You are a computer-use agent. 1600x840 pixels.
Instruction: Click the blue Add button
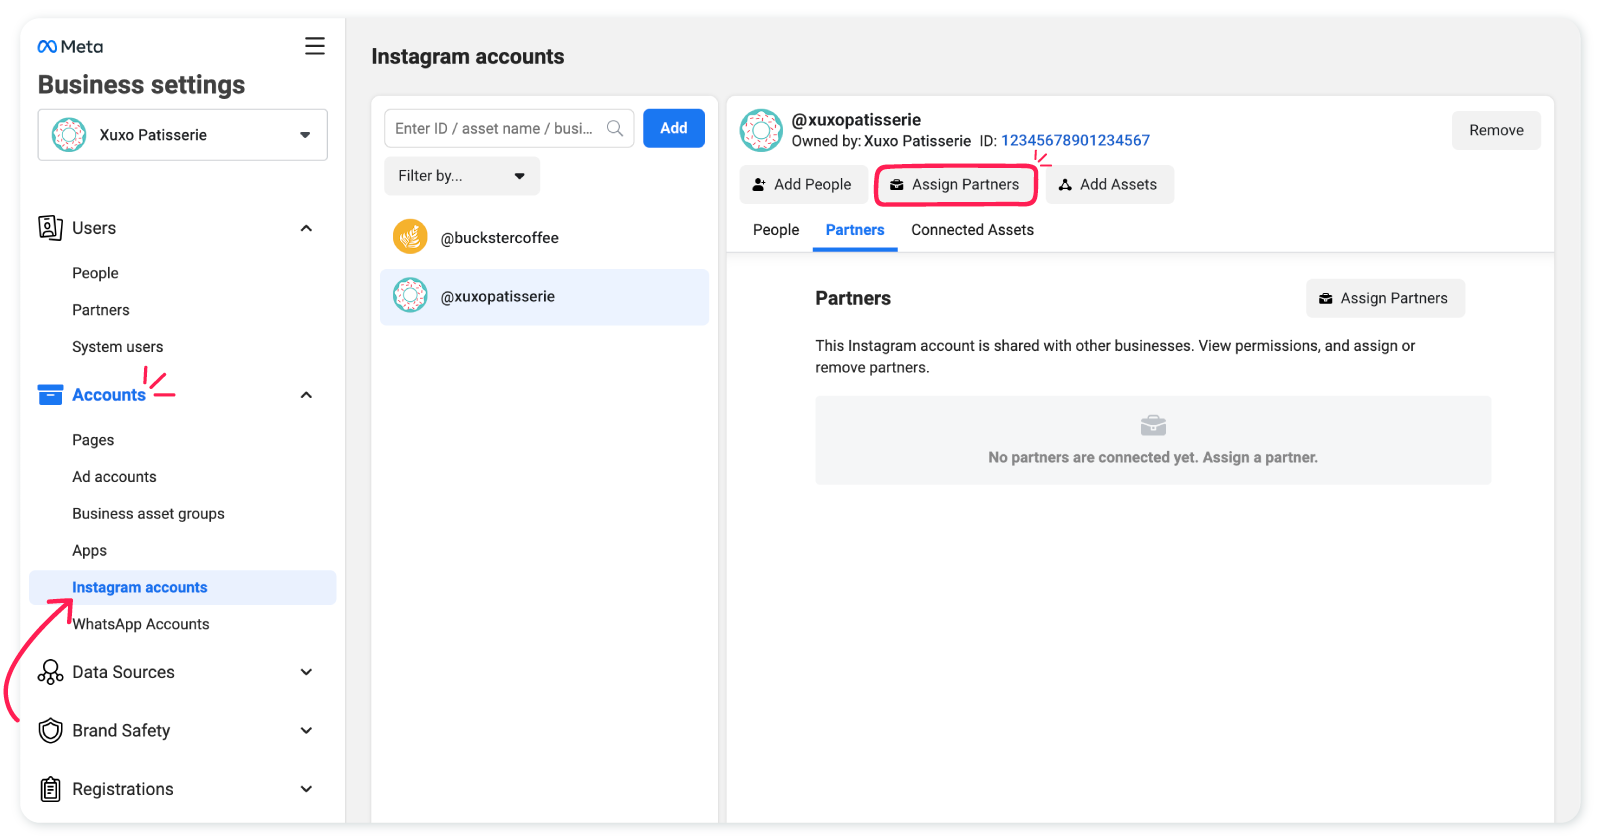674,128
